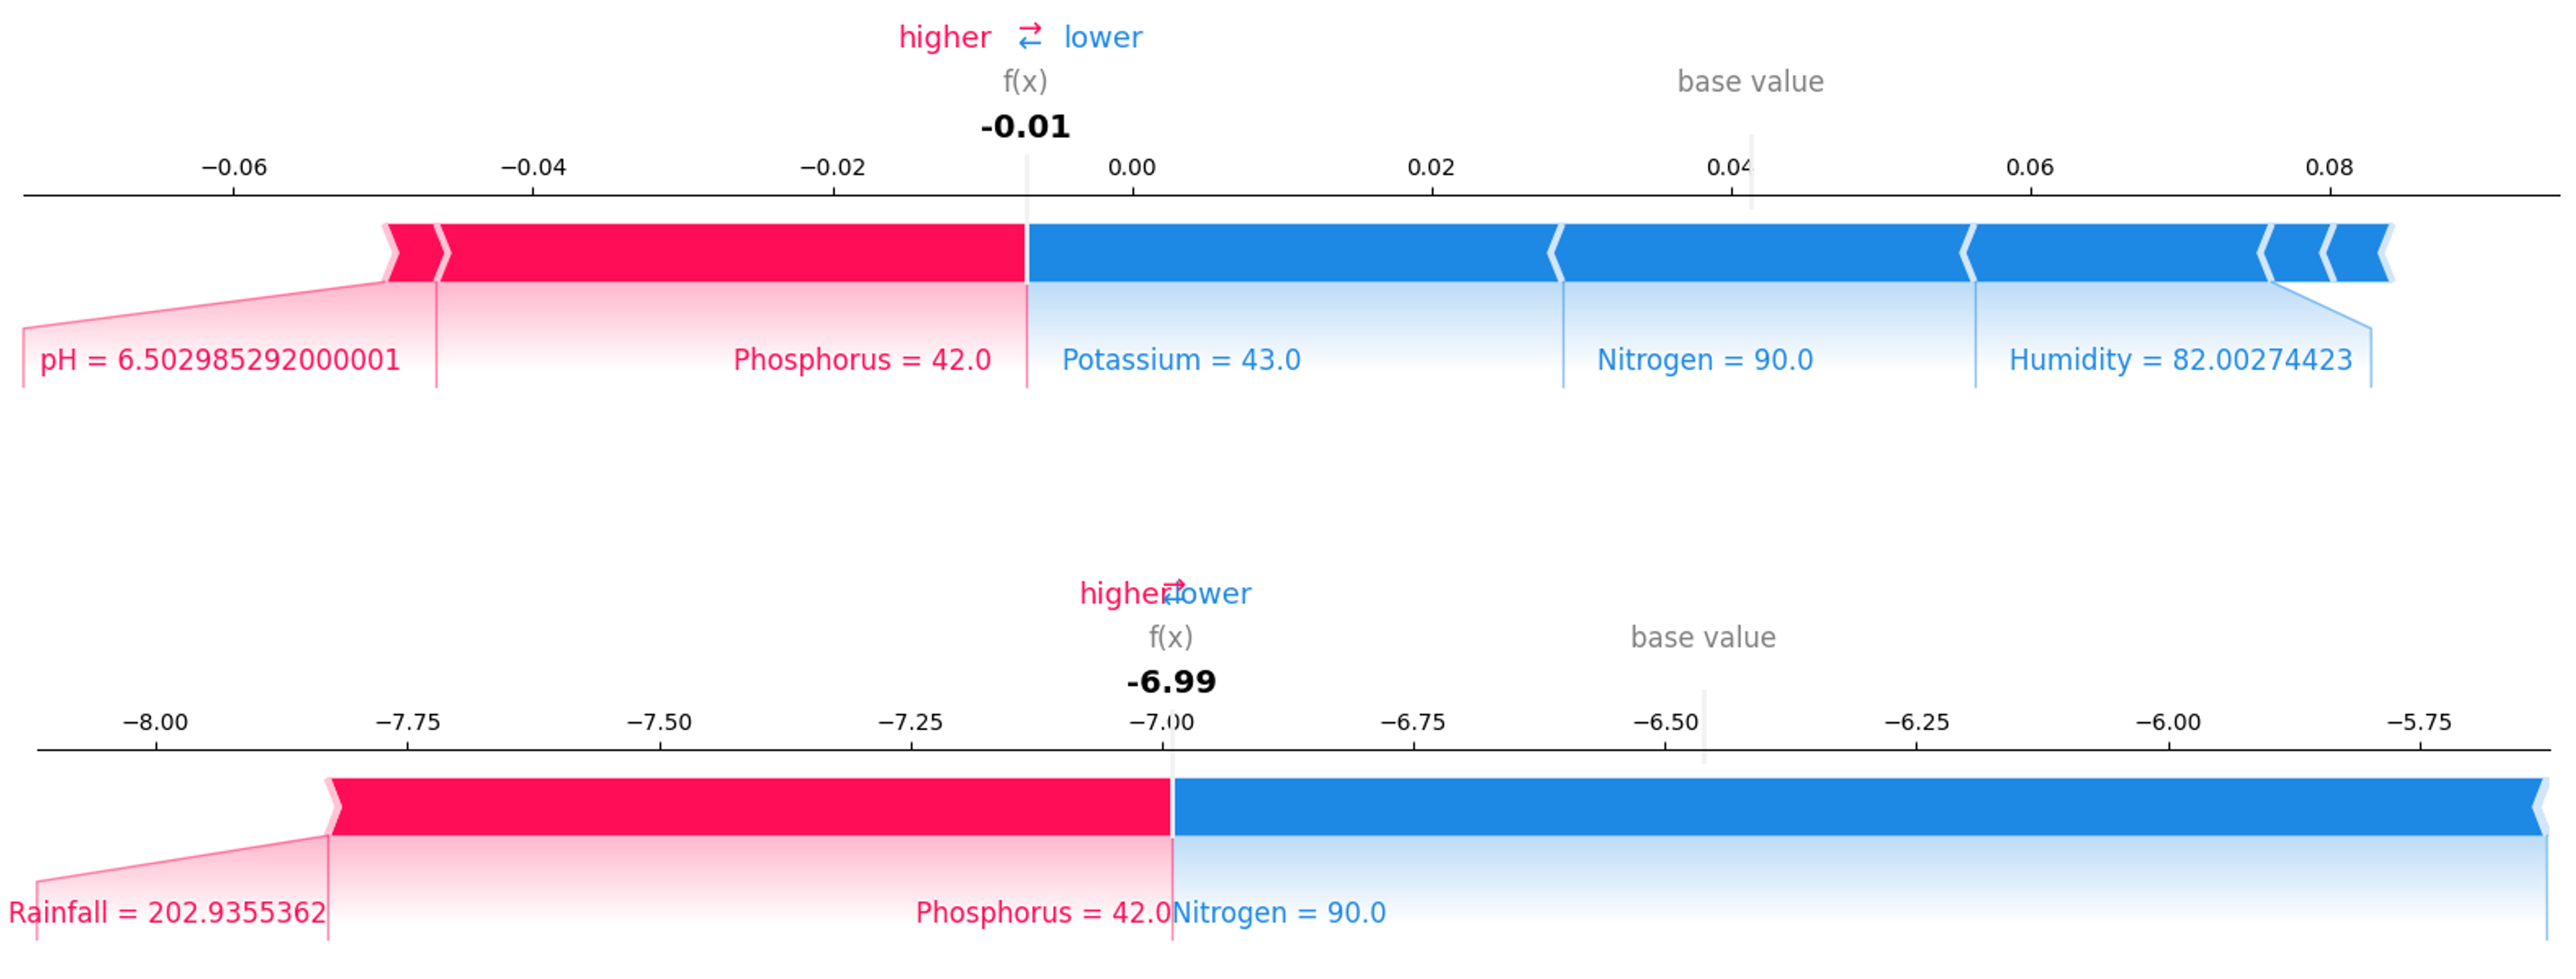Click the 0.08 axis tick label
Screen dimensions: 2576x979
[2329, 168]
